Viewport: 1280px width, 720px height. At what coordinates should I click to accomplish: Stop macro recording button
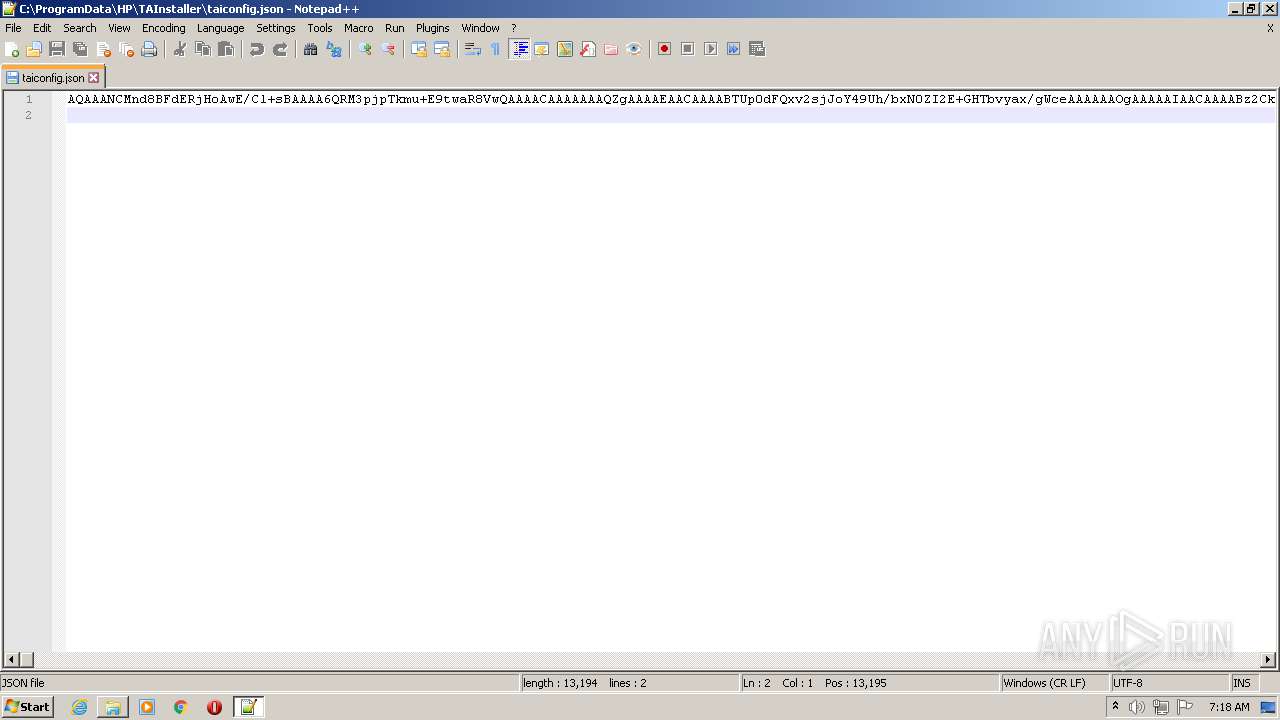[688, 49]
